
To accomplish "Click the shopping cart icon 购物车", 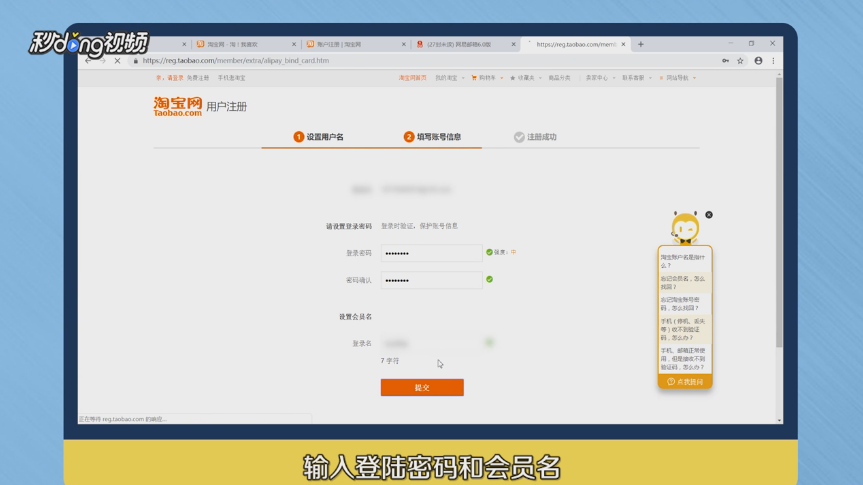I will pyautogui.click(x=474, y=78).
